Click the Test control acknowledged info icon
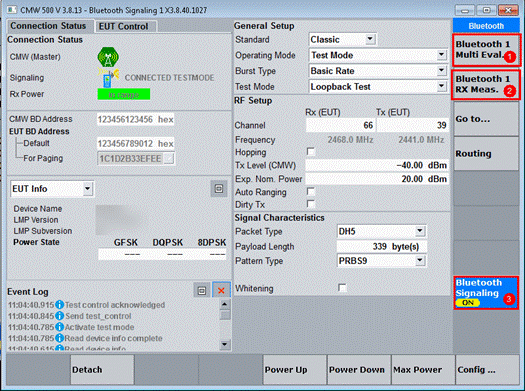Viewport: 525px width, 391px height. [60, 305]
